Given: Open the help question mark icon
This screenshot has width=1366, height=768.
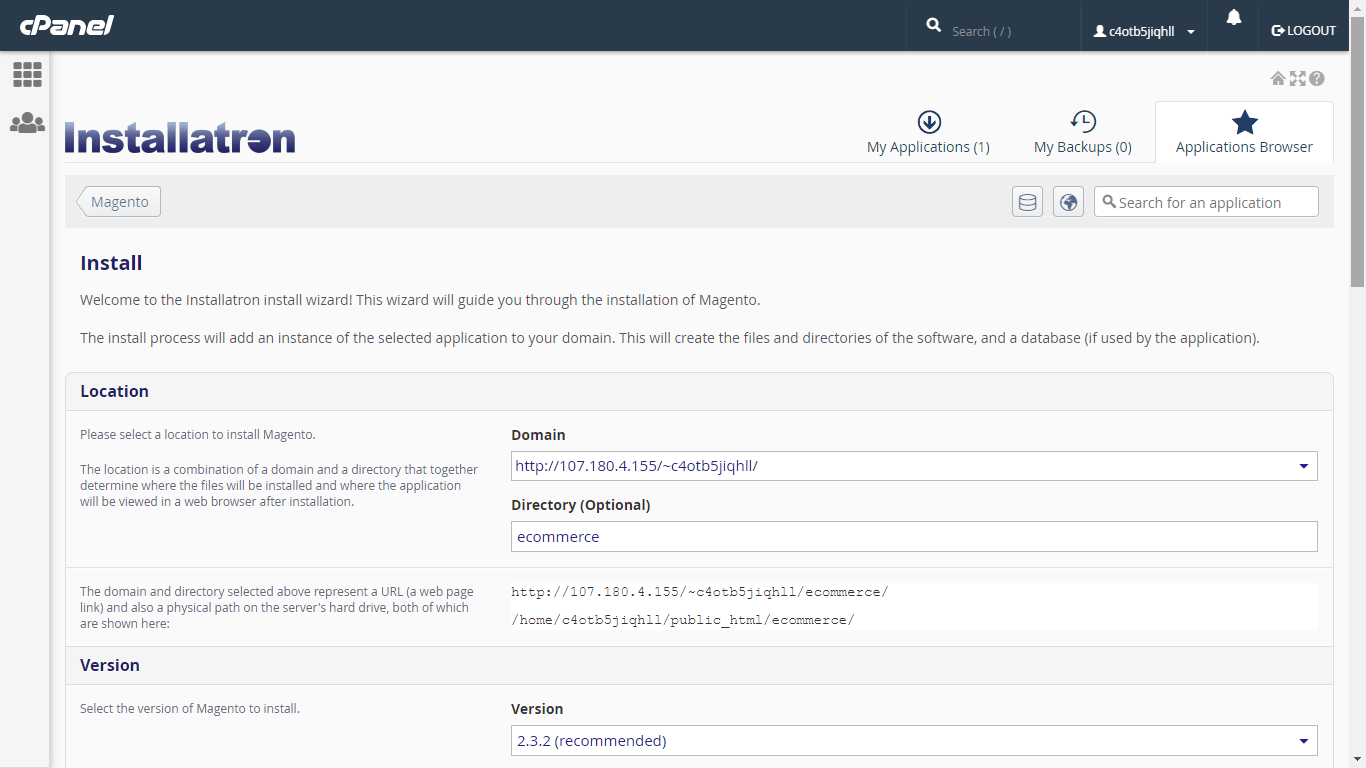Looking at the screenshot, I should point(1317,78).
